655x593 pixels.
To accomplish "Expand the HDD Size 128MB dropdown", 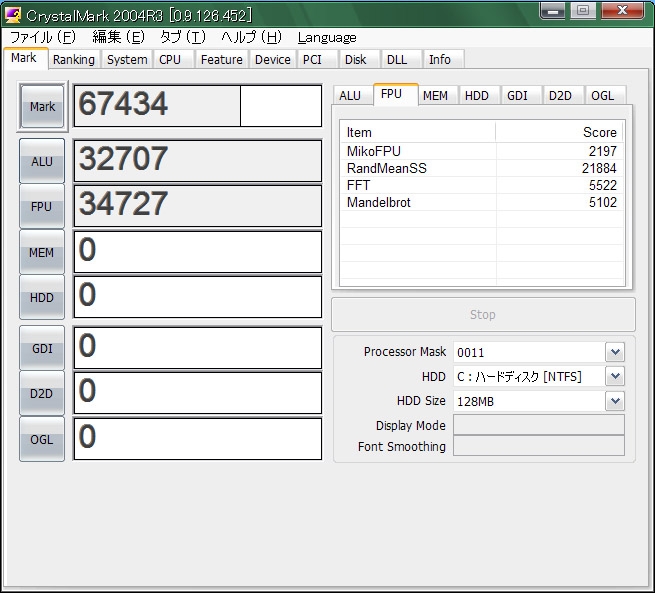I will point(615,401).
